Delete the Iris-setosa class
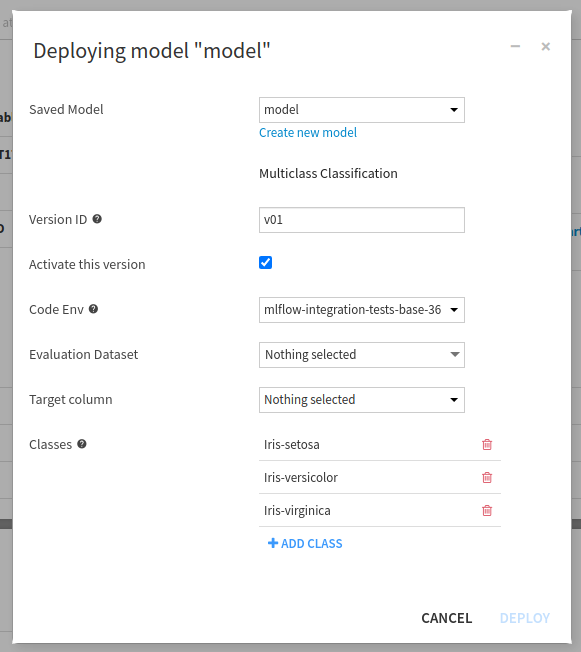Viewport: 581px width, 652px height. coord(487,445)
